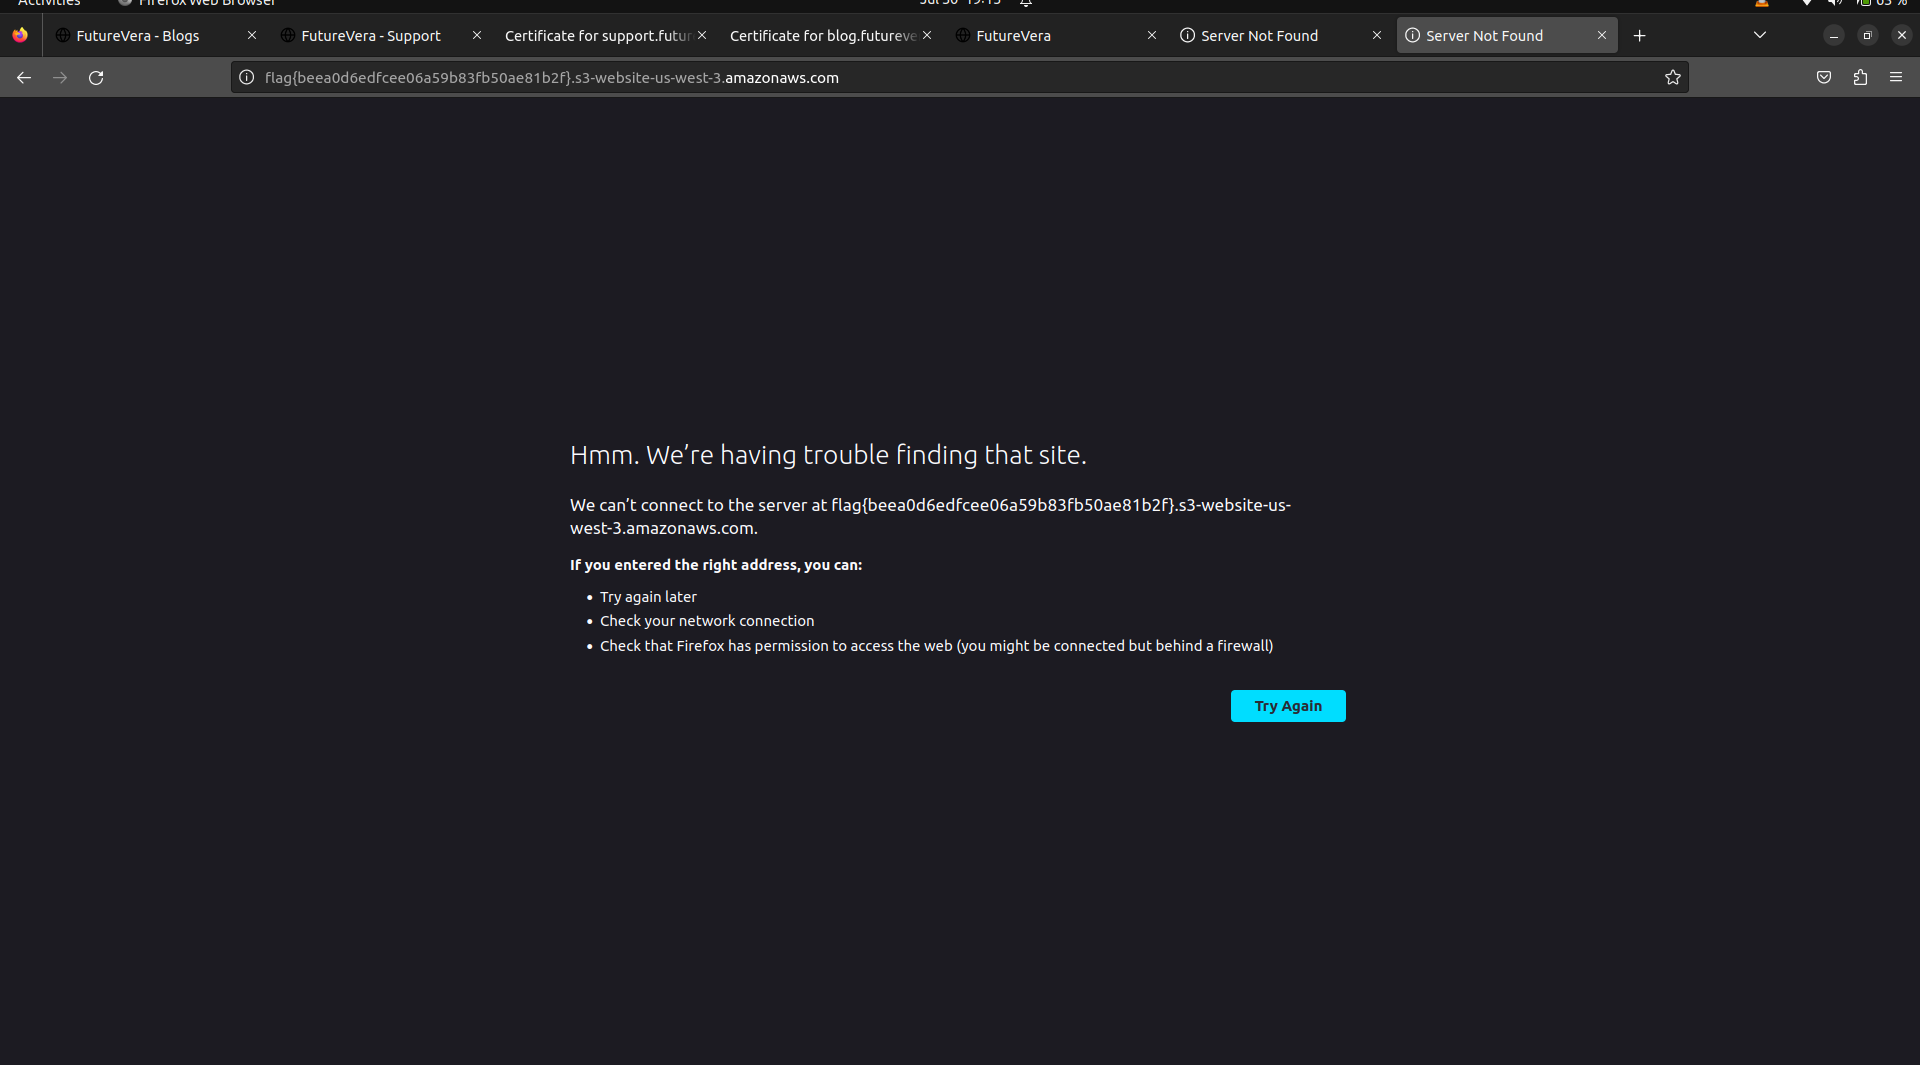Close the FutureVera - Blogs tab

tap(252, 36)
